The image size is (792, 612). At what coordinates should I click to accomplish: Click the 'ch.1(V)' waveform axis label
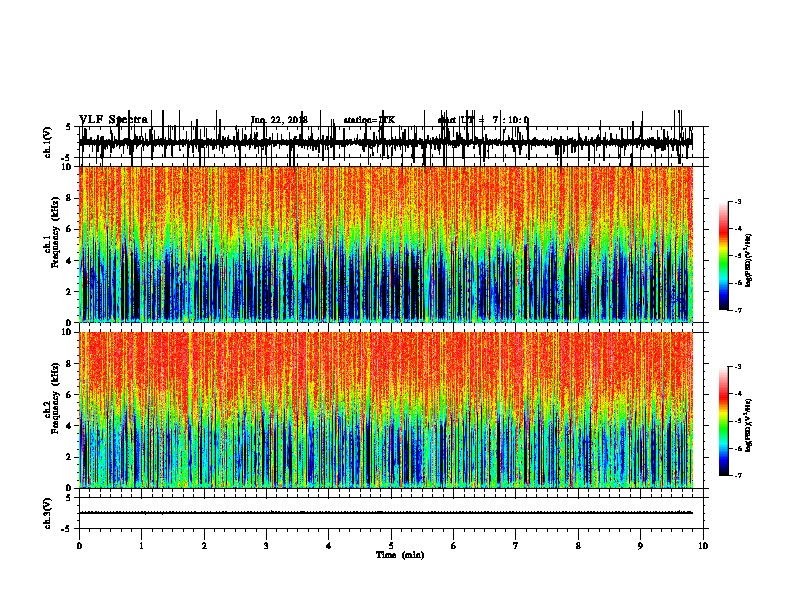coord(47,142)
